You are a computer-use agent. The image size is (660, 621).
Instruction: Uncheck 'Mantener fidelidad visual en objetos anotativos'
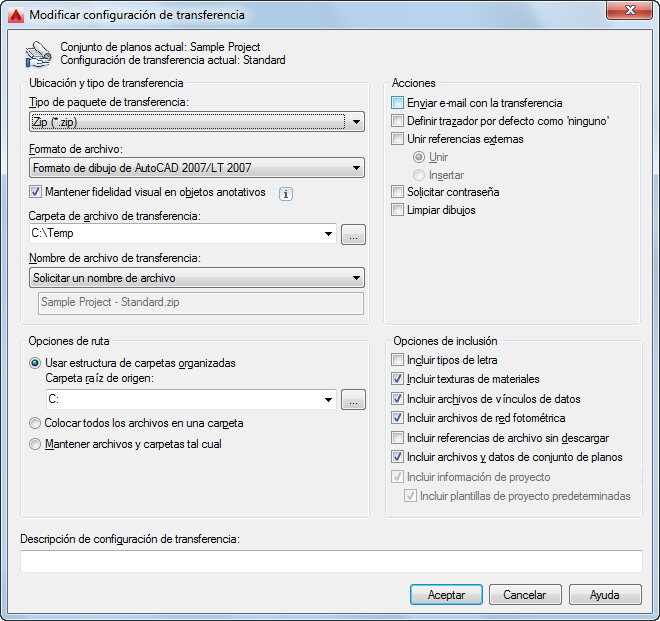tap(35, 192)
